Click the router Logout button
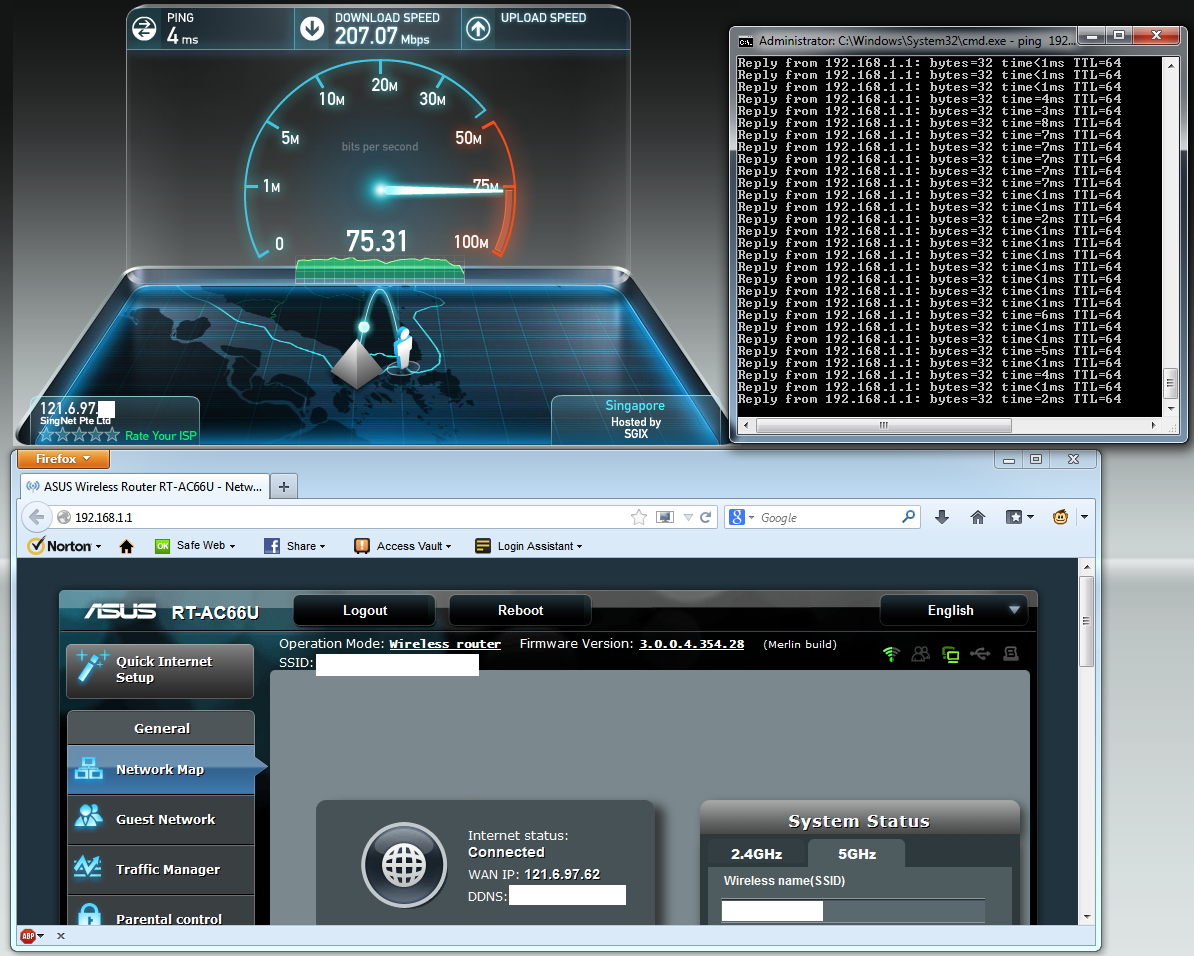The height and width of the screenshot is (956, 1194). click(365, 610)
